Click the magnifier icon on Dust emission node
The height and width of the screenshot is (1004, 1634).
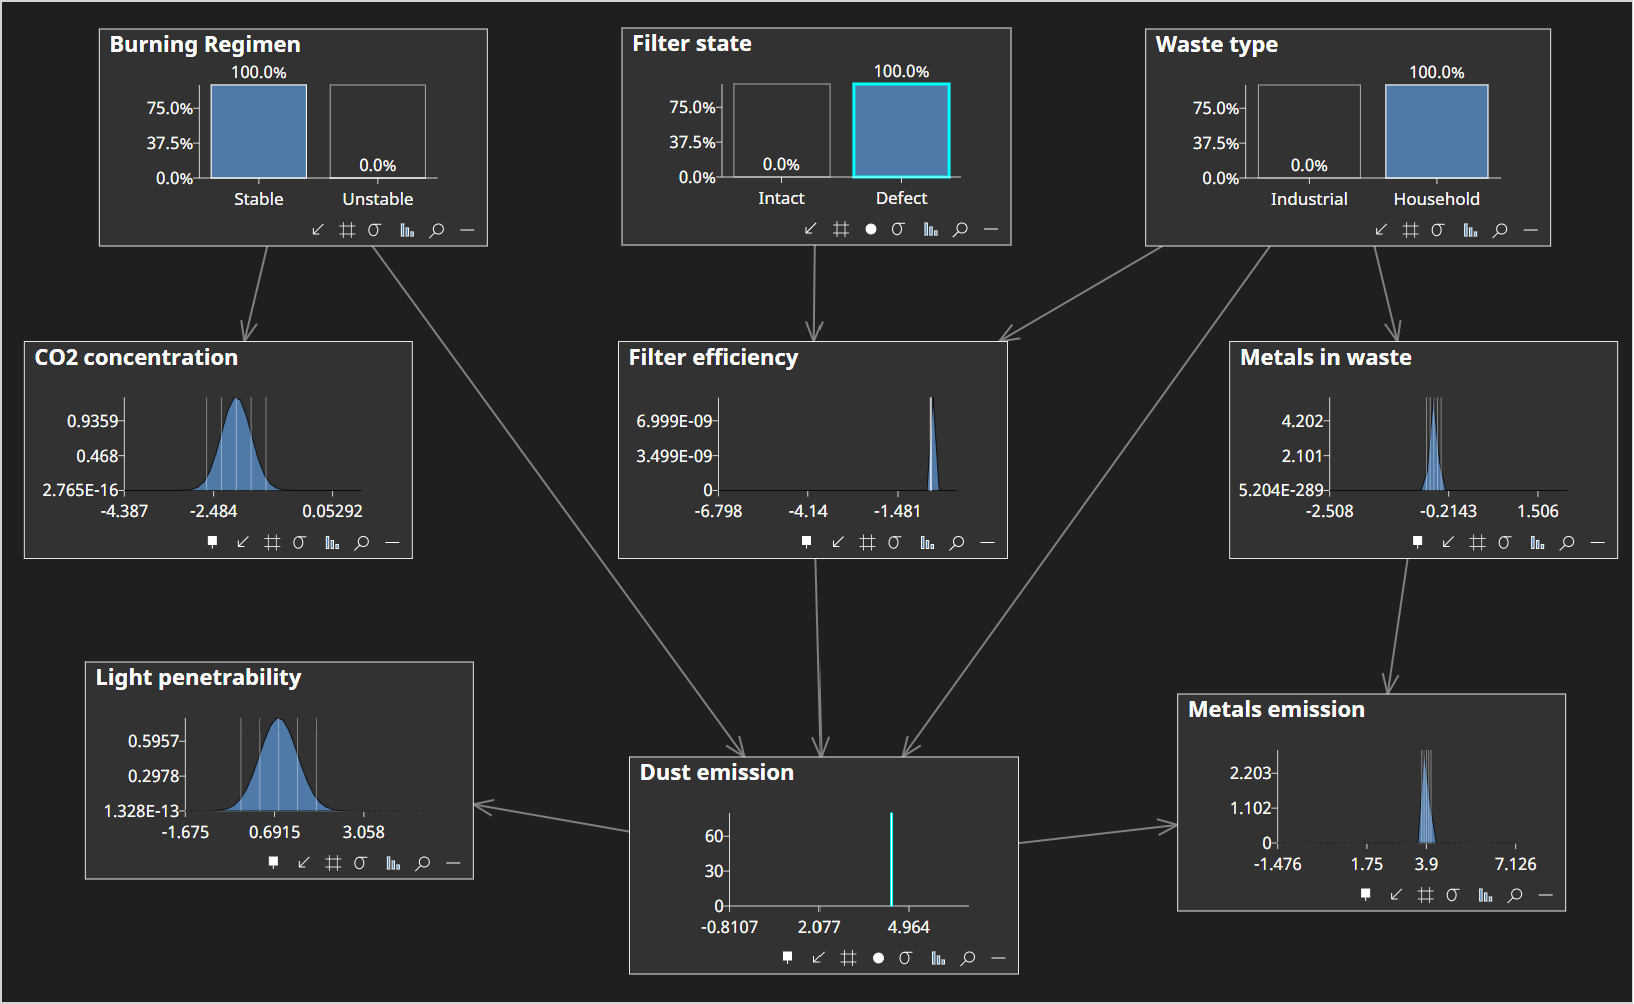tap(967, 957)
